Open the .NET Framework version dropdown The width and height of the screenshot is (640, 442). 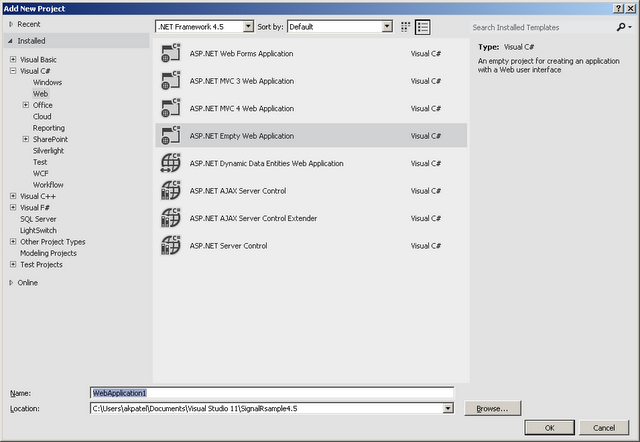tap(248, 27)
